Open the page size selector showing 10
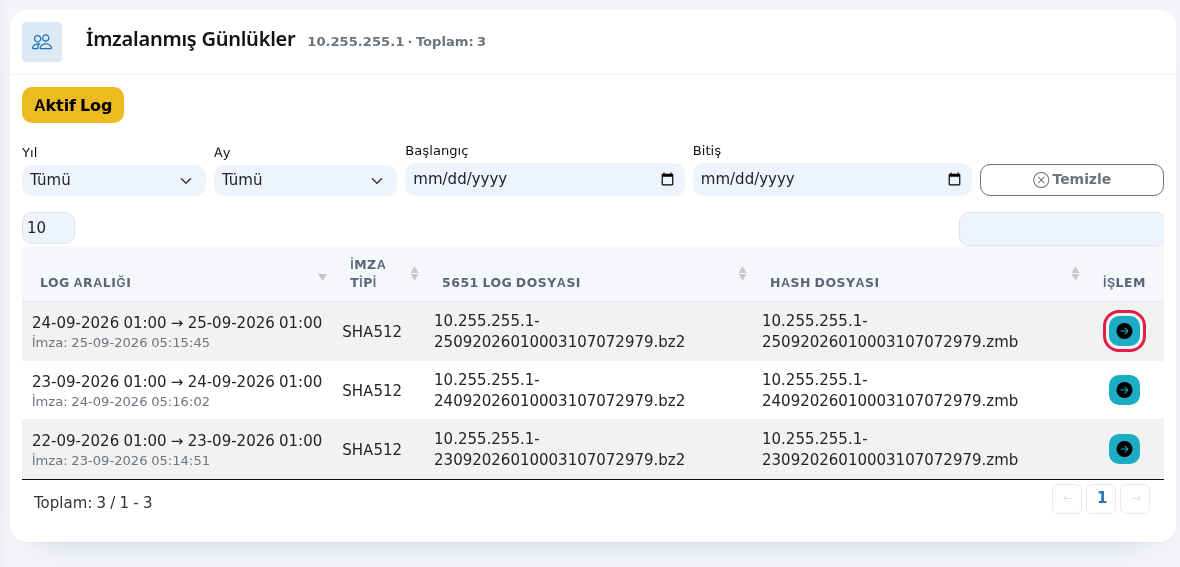Viewport: 1180px width, 567px height. coord(48,228)
